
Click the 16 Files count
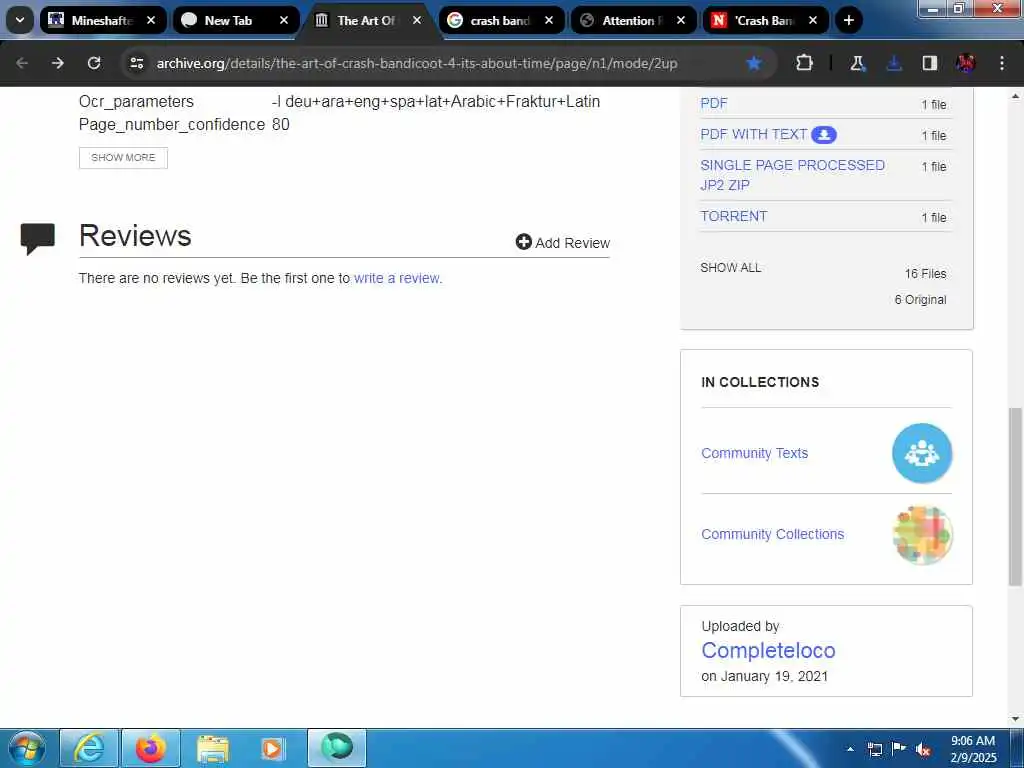925,274
